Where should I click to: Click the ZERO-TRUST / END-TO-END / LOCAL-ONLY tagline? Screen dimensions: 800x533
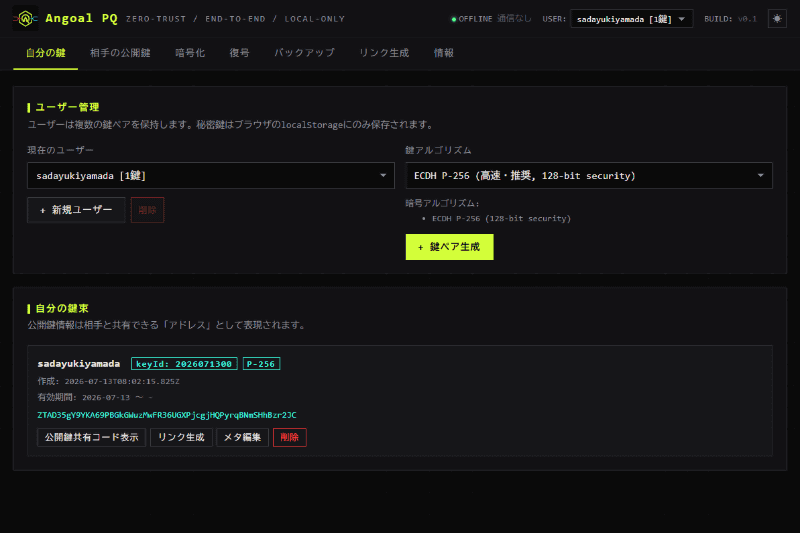pyautogui.click(x=235, y=19)
